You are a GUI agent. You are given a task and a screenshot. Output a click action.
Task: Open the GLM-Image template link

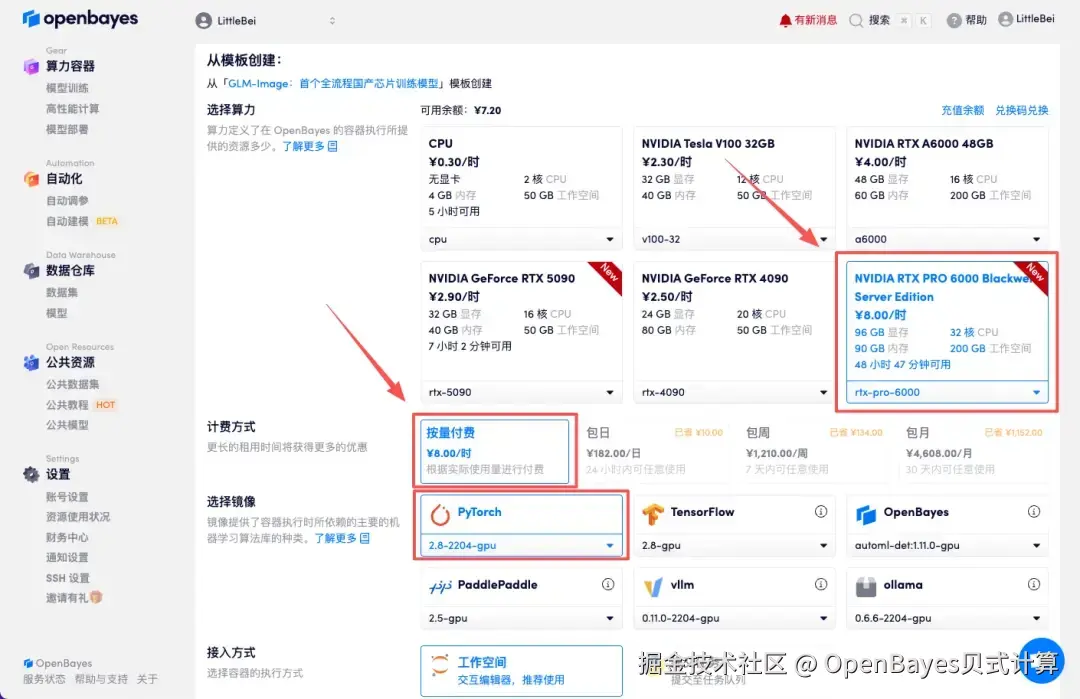click(333, 83)
